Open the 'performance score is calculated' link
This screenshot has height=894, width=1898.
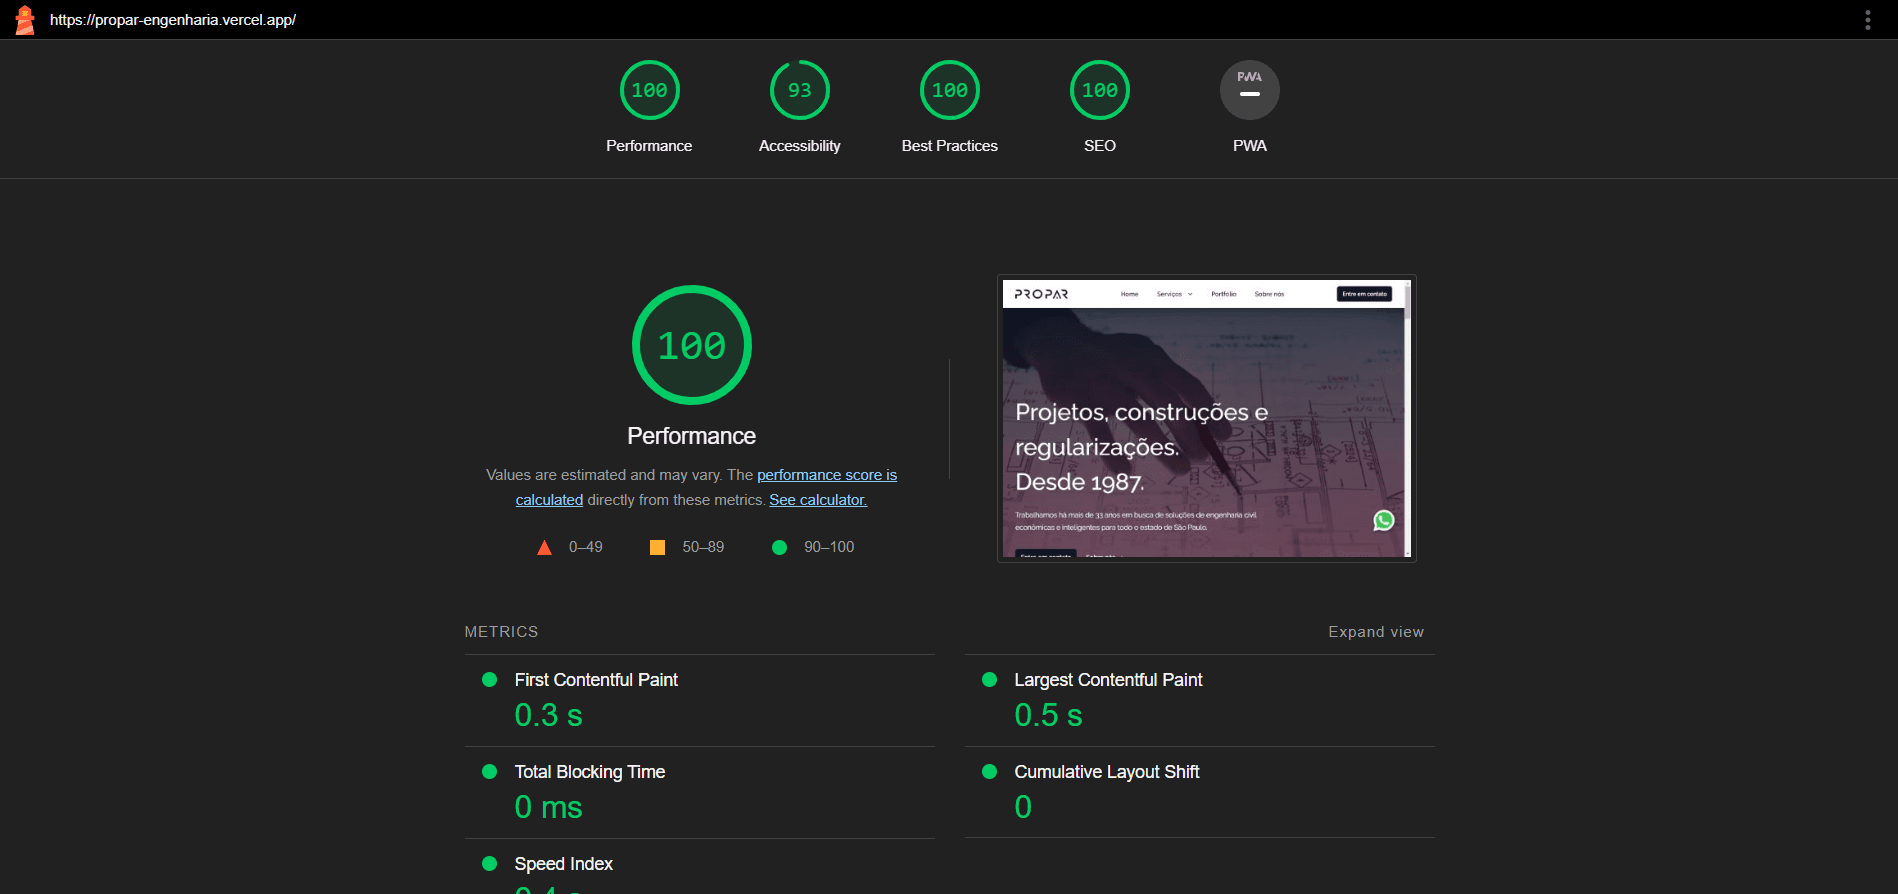826,475
